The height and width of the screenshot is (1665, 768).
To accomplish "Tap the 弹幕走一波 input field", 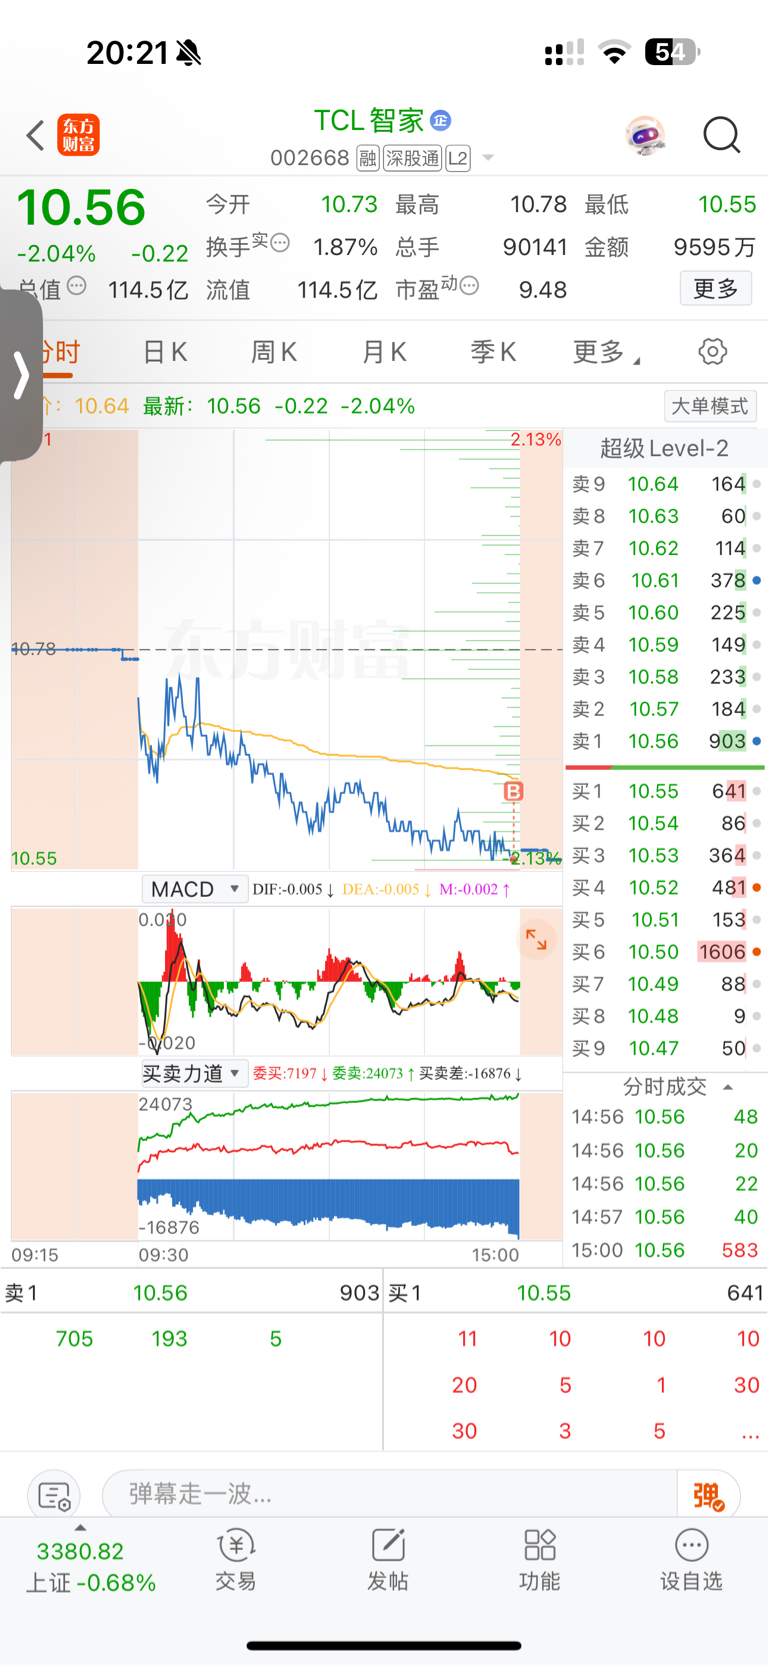I will pyautogui.click(x=390, y=1495).
